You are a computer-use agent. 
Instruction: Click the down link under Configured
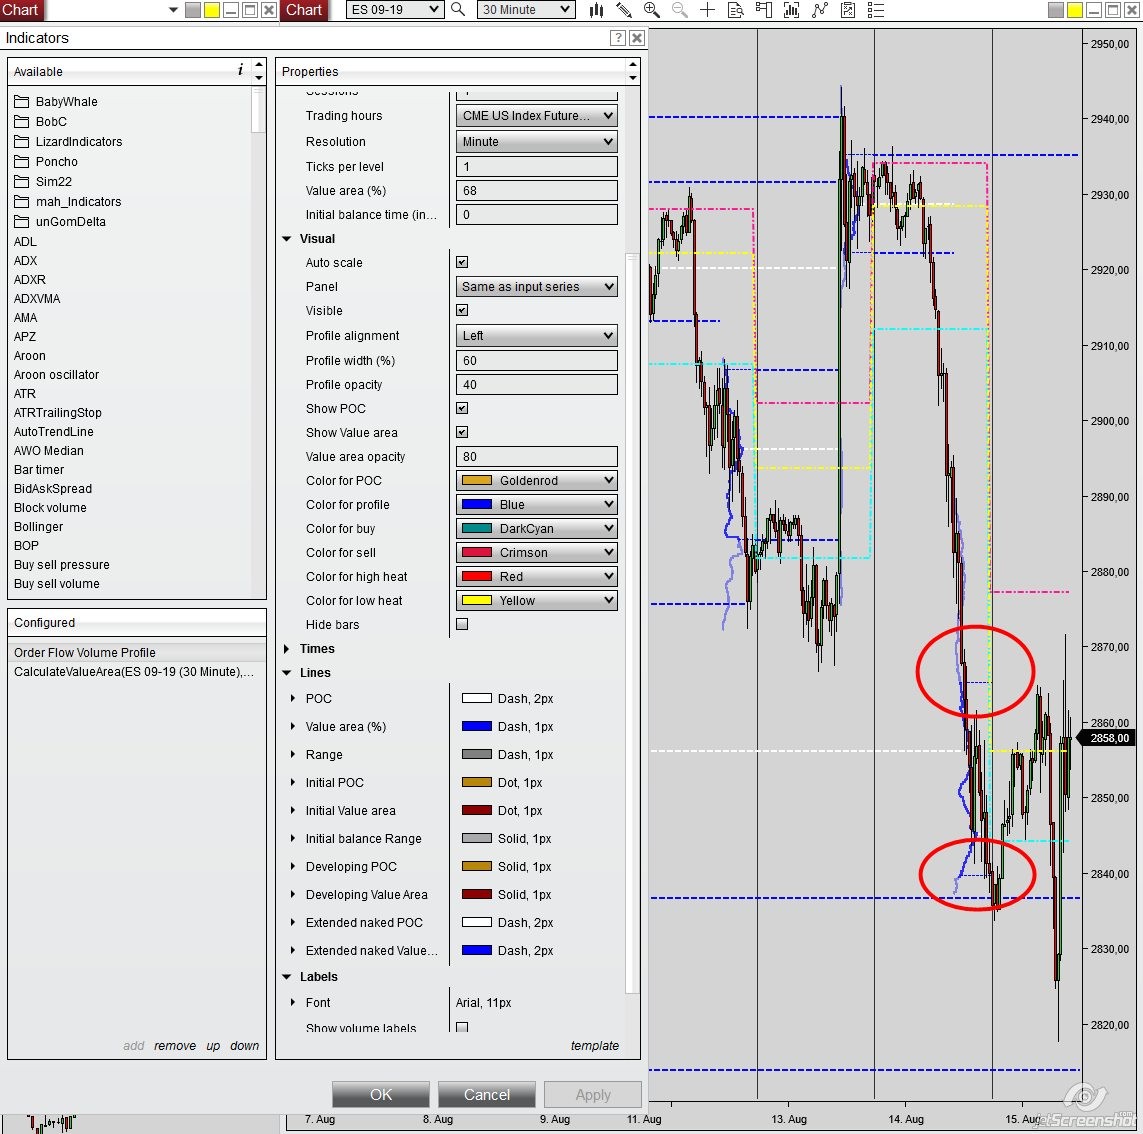coord(244,1045)
